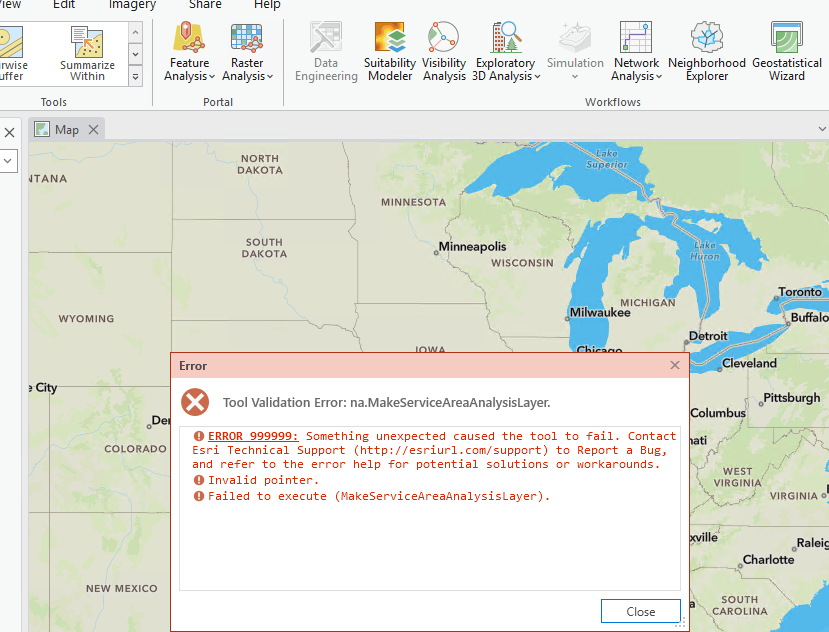The width and height of the screenshot is (829, 632).
Task: Click the Feature Analysis icon
Action: coord(188,40)
